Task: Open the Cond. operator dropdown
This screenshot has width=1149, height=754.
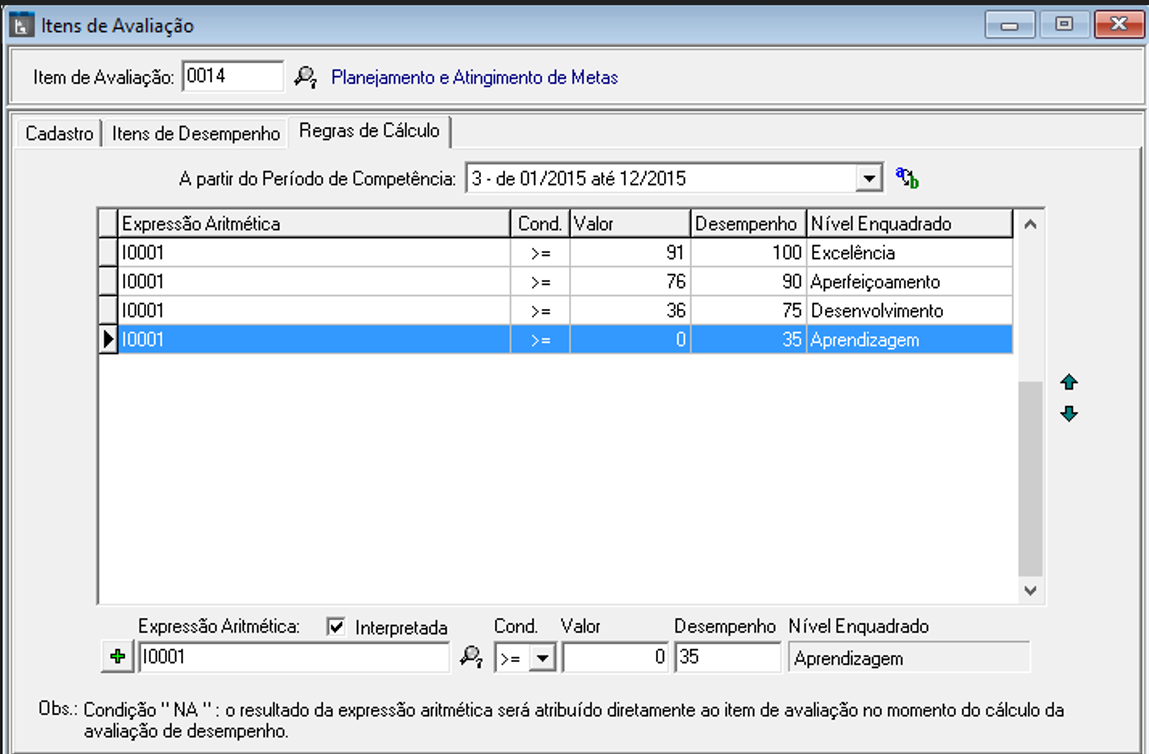Action: [x=542, y=658]
